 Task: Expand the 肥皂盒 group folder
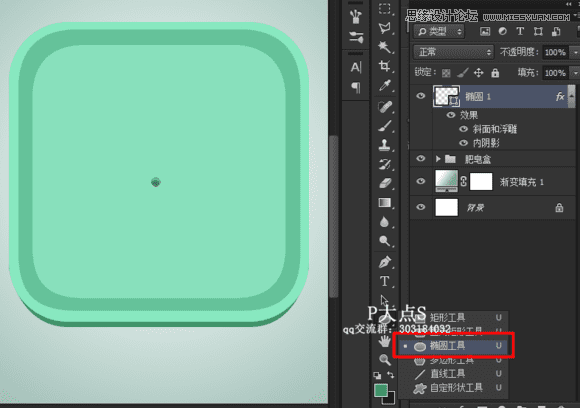click(438, 159)
